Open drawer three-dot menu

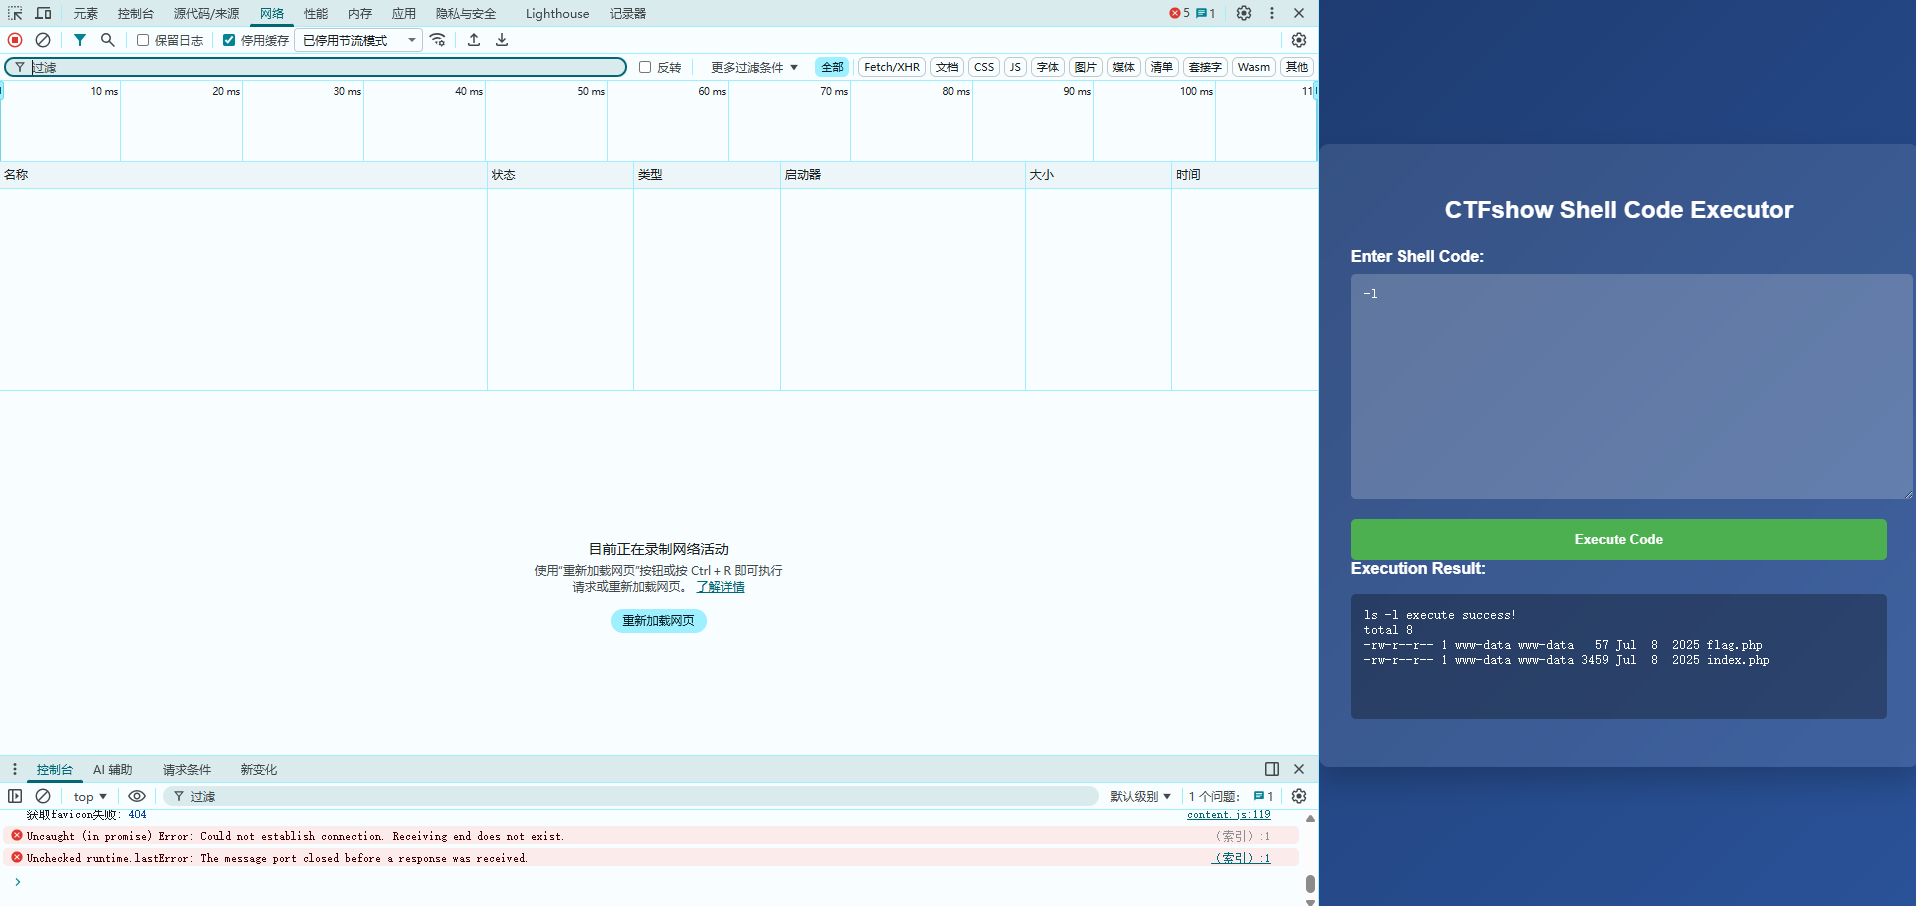click(14, 769)
